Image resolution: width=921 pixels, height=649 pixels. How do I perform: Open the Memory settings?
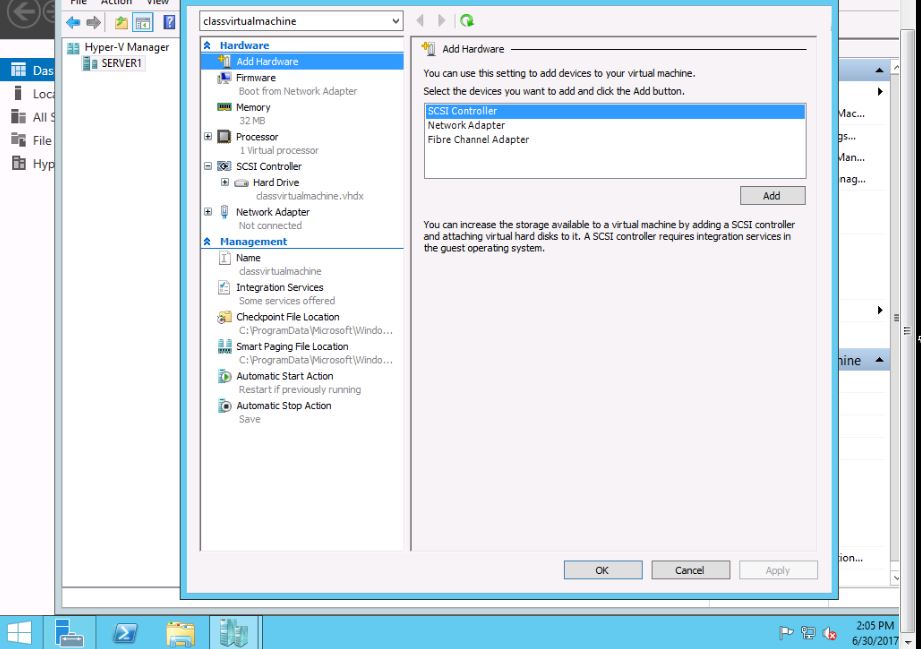[x=253, y=107]
